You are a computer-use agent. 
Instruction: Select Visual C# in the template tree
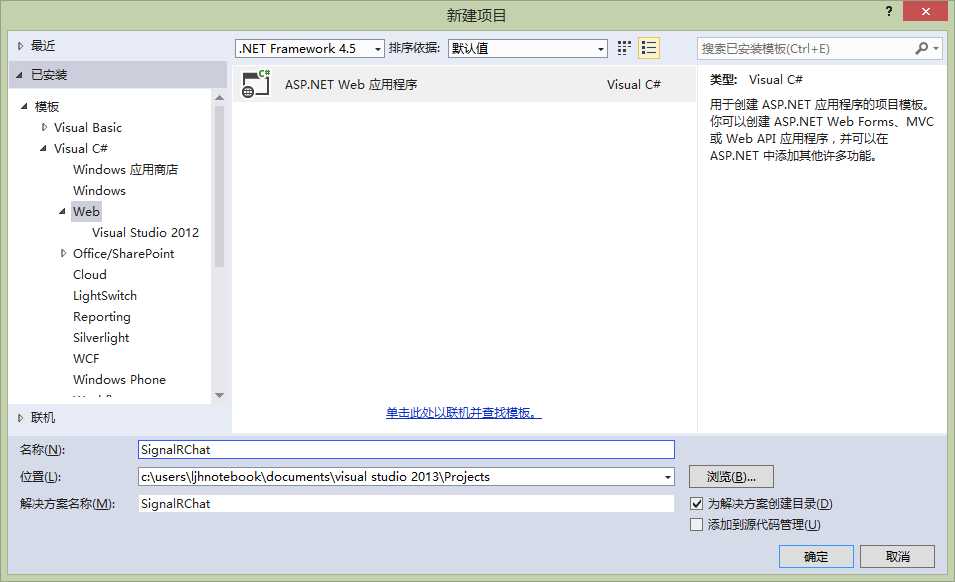[80, 149]
